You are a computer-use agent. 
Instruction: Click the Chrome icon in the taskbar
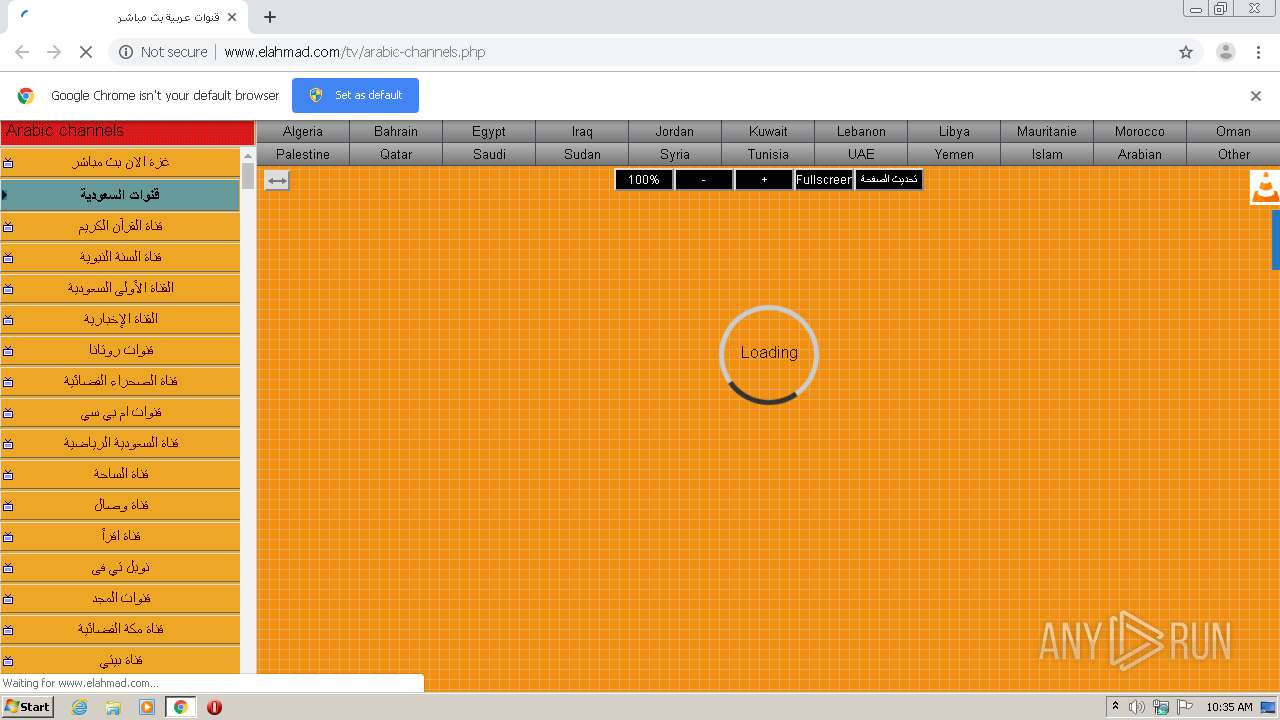pyautogui.click(x=180, y=707)
